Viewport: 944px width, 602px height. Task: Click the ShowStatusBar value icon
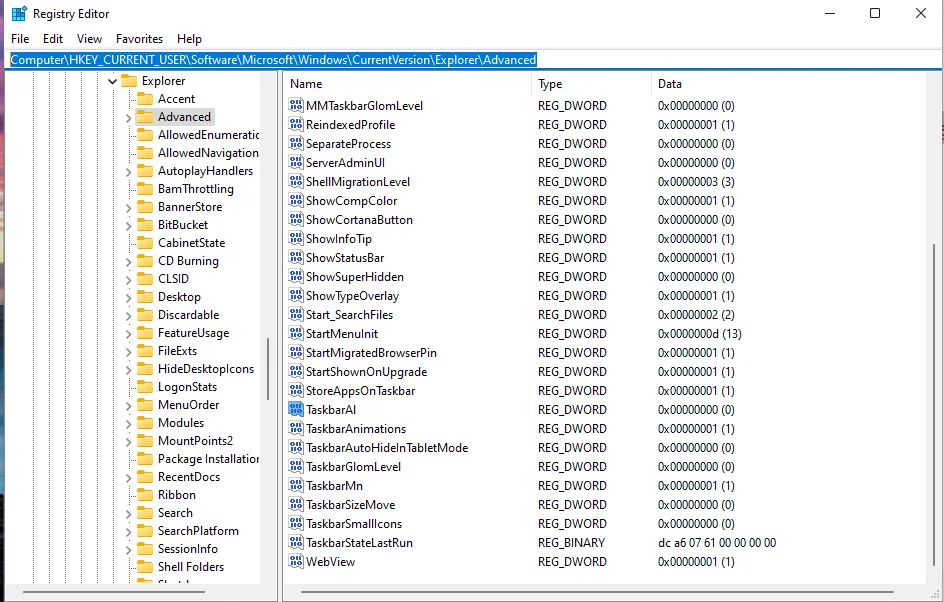coord(296,258)
